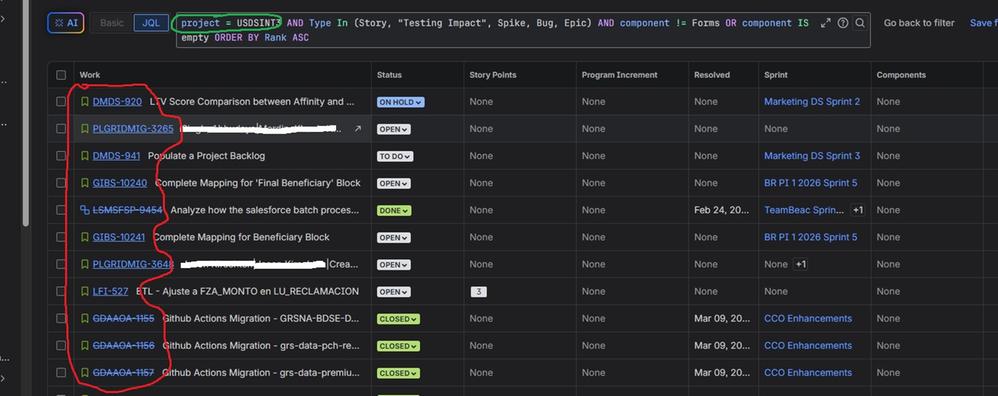The height and width of the screenshot is (396, 998).
Task: Click story icon next to GIBS-10240
Action: tap(85, 183)
